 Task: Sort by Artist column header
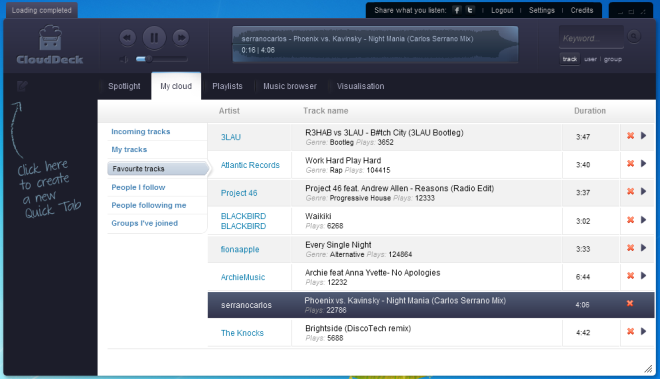[229, 111]
